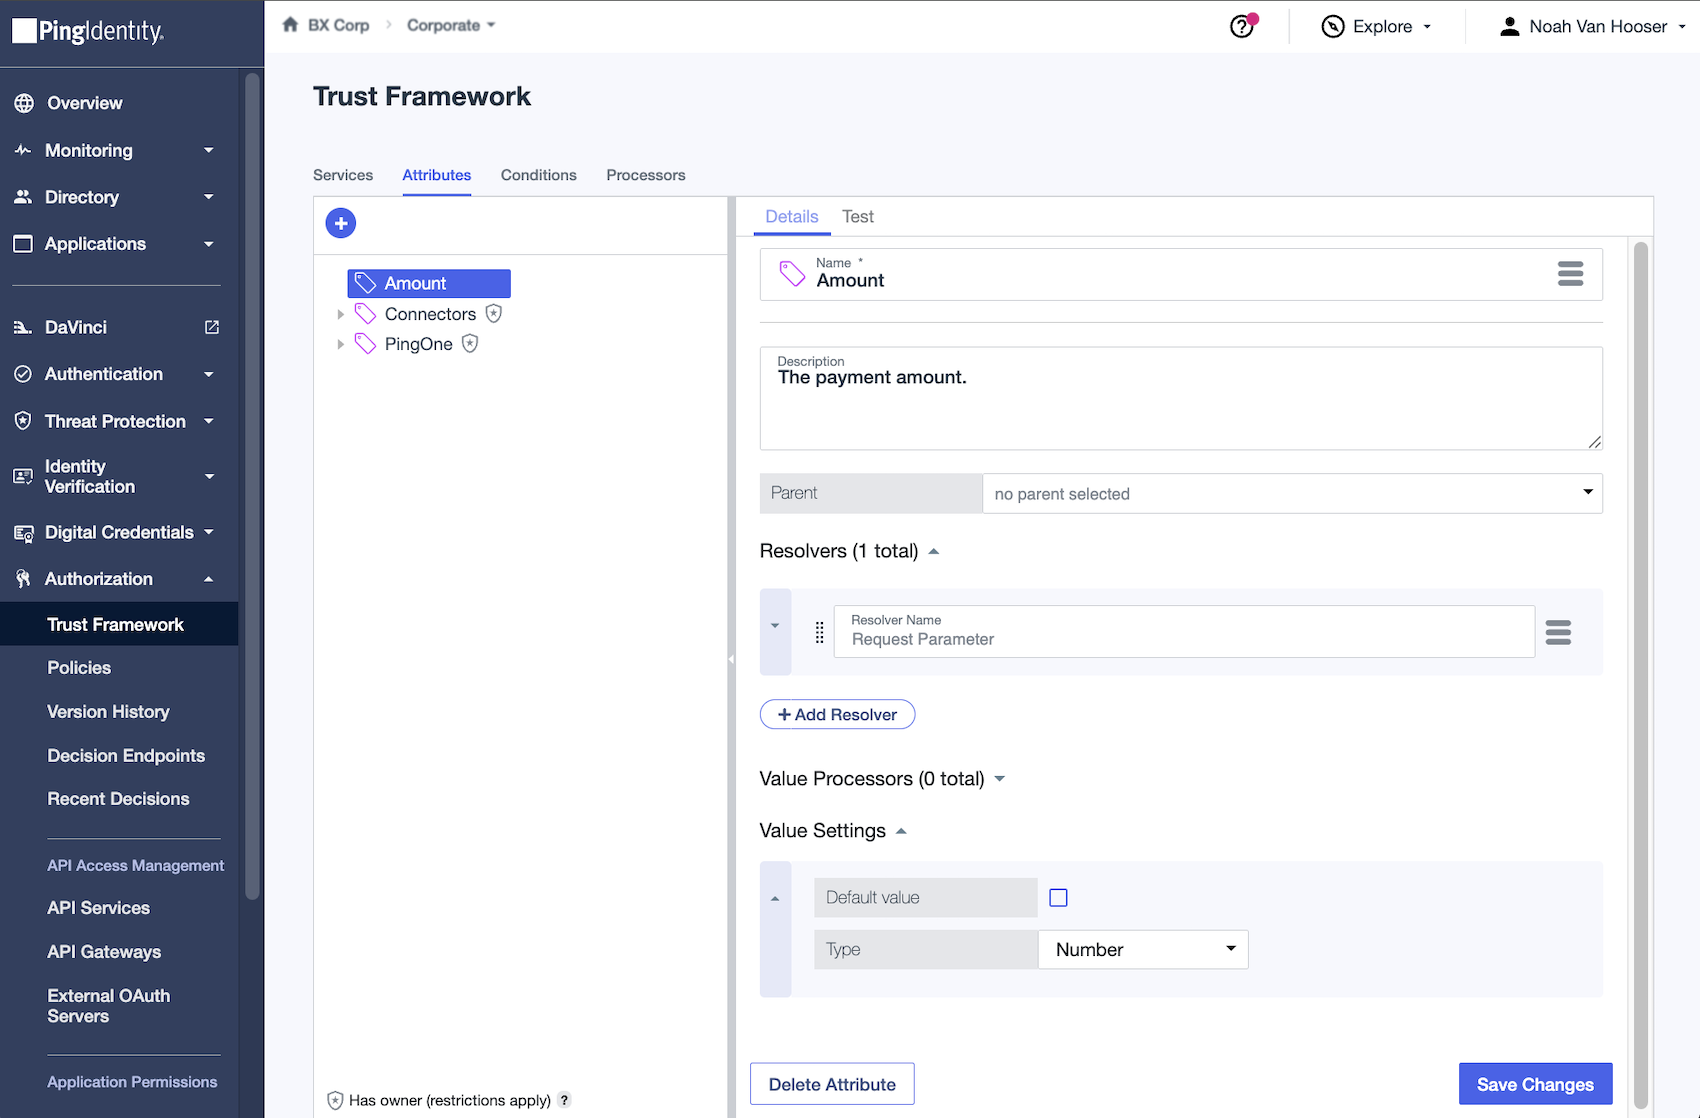Toggle the Default value checkbox
The height and width of the screenshot is (1118, 1700).
(1058, 898)
